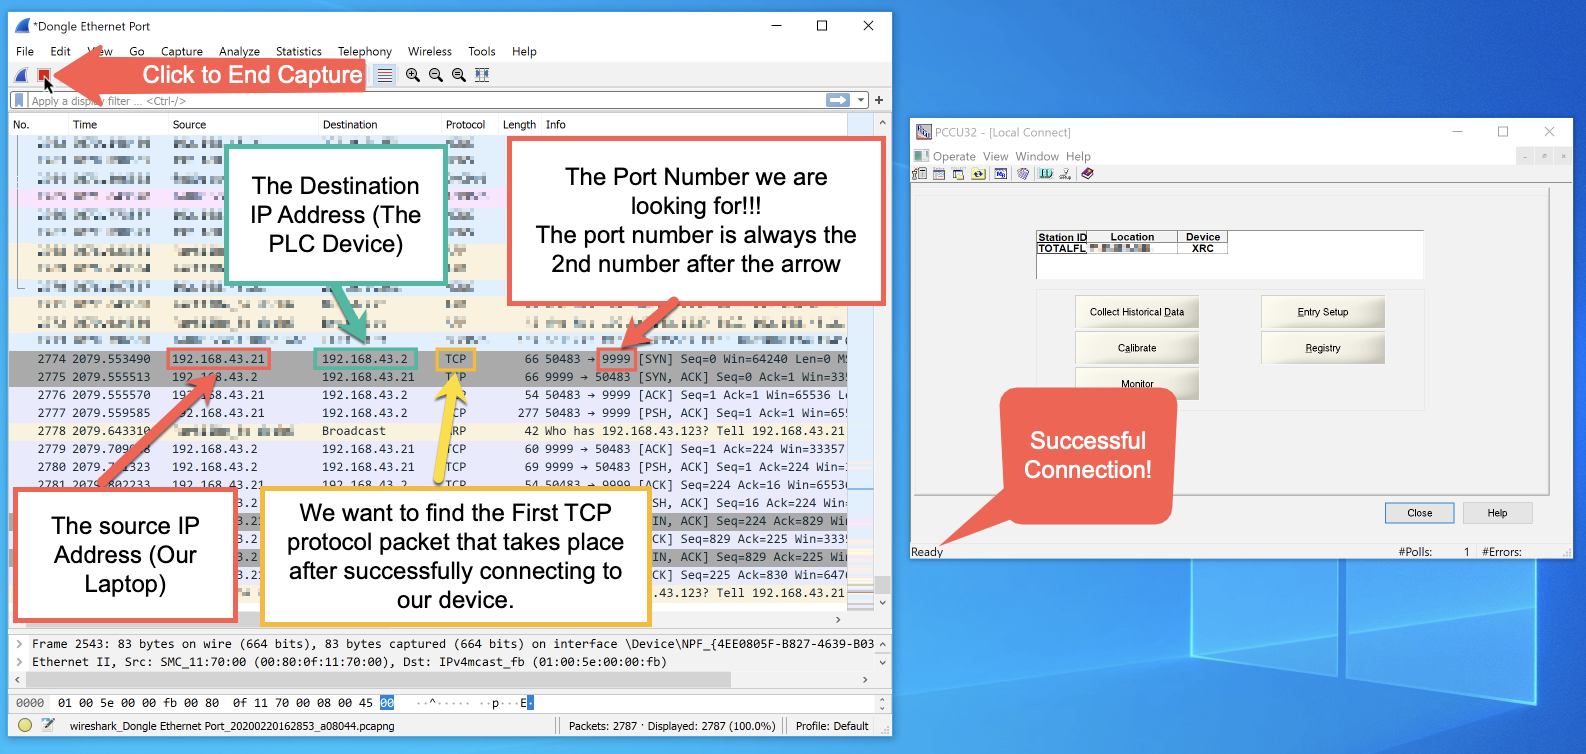Click Collect Historical Data button
This screenshot has width=1586, height=754.
(1137, 312)
